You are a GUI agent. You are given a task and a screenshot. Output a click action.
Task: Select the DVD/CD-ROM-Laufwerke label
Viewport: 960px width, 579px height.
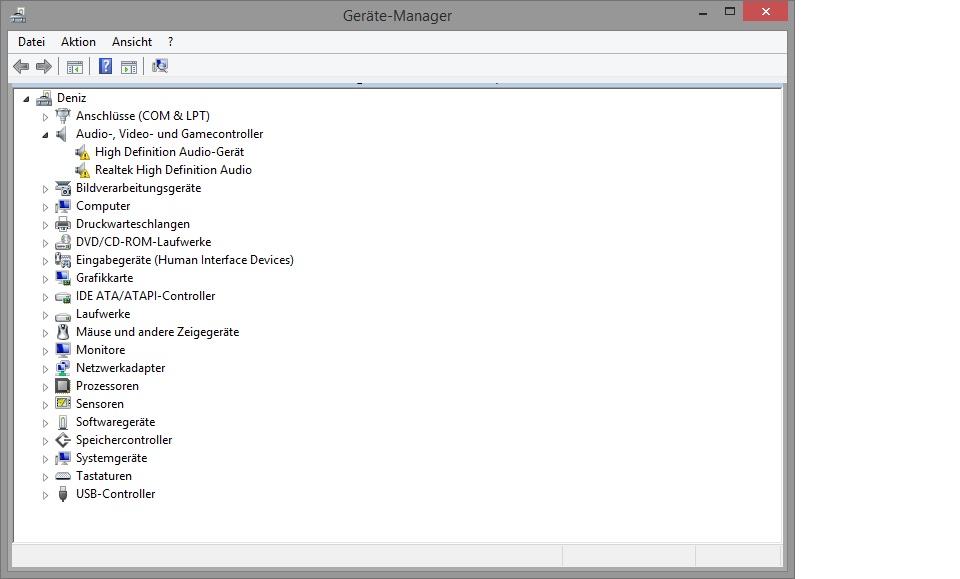point(143,242)
